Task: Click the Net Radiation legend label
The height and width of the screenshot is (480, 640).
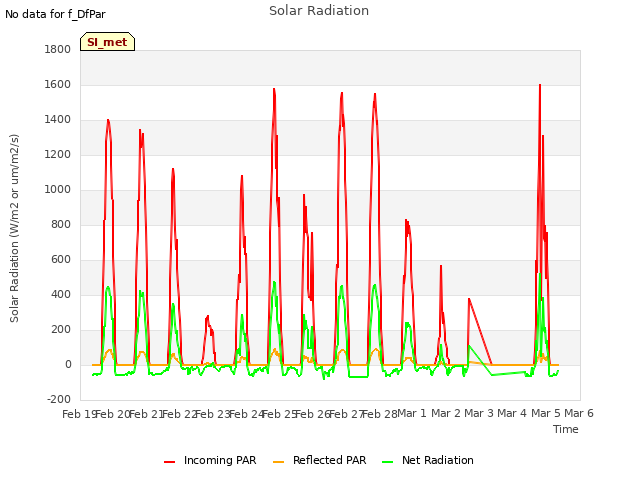Action: point(438,460)
